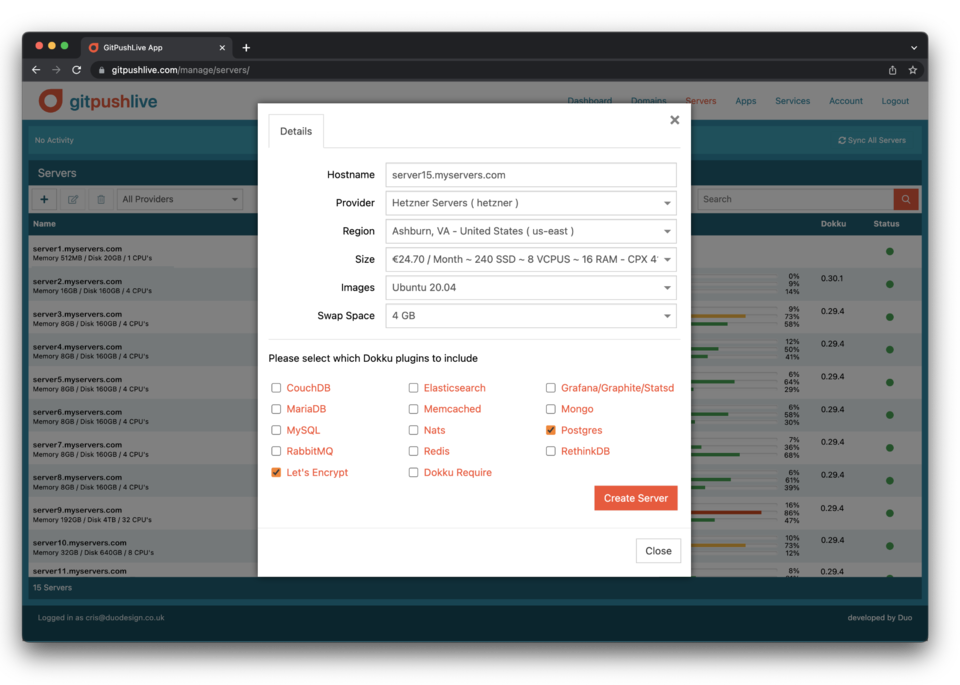This screenshot has width=960, height=685.
Task: Enable the MySQL plugin checkbox
Action: (276, 430)
